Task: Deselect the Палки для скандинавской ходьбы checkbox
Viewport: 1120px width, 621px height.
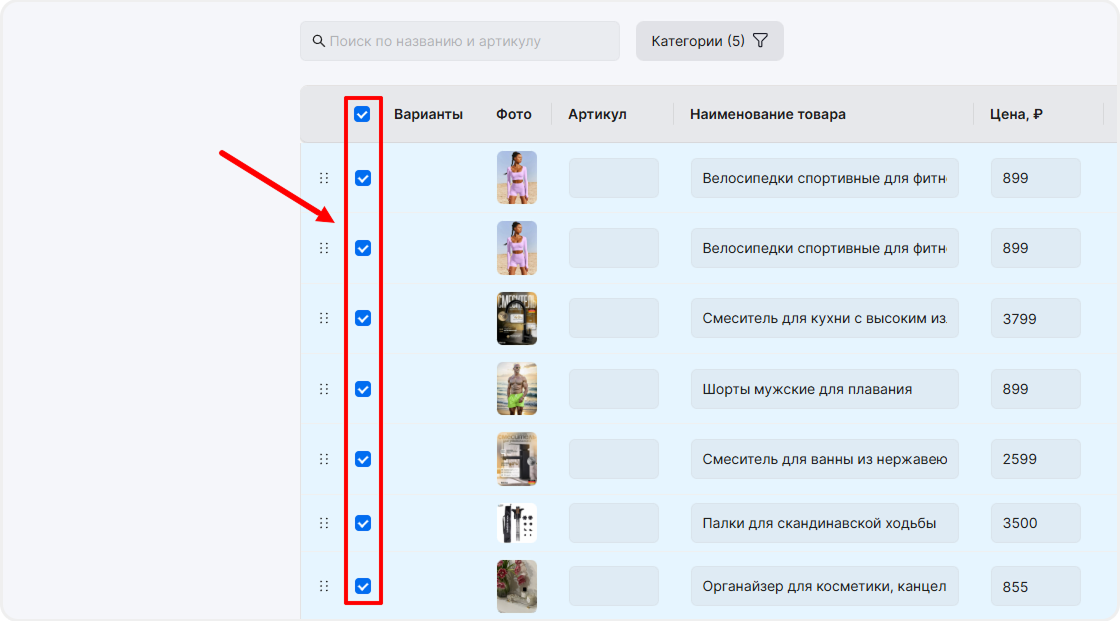Action: click(363, 523)
